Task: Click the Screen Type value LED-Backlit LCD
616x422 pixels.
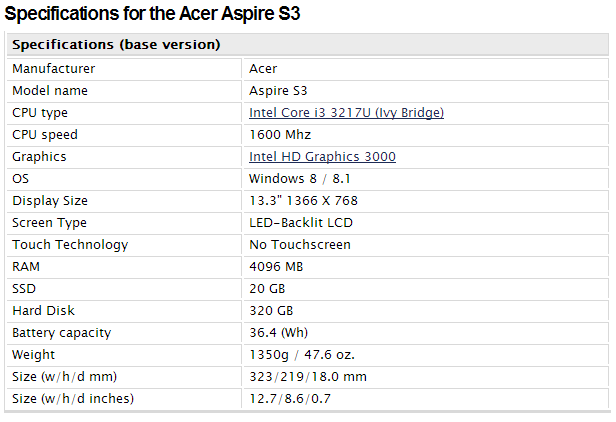Action: point(301,223)
